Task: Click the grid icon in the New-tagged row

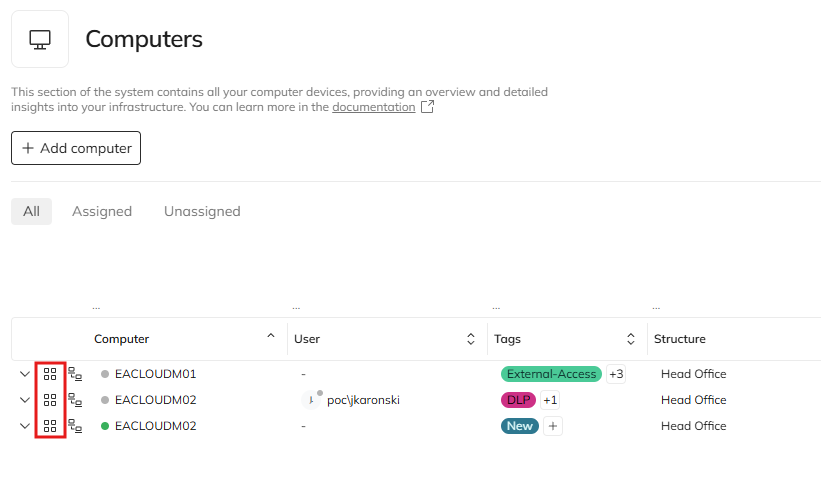Action: pos(50,426)
